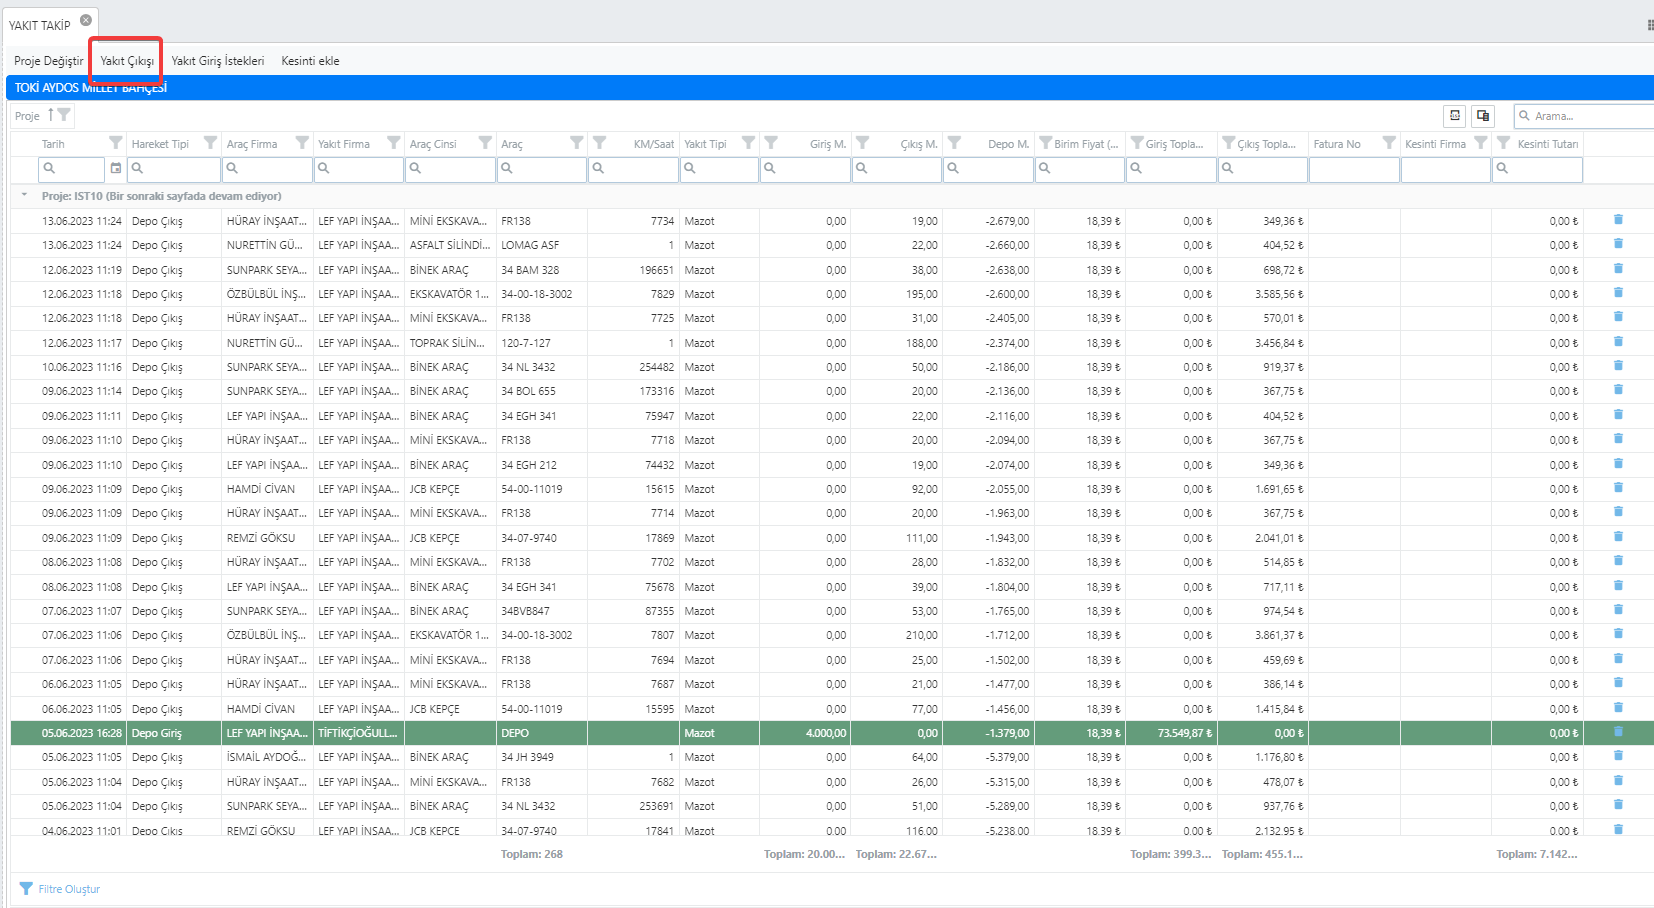
Task: Collapse the Proje: IST10 group row
Action: pyautogui.click(x=24, y=196)
